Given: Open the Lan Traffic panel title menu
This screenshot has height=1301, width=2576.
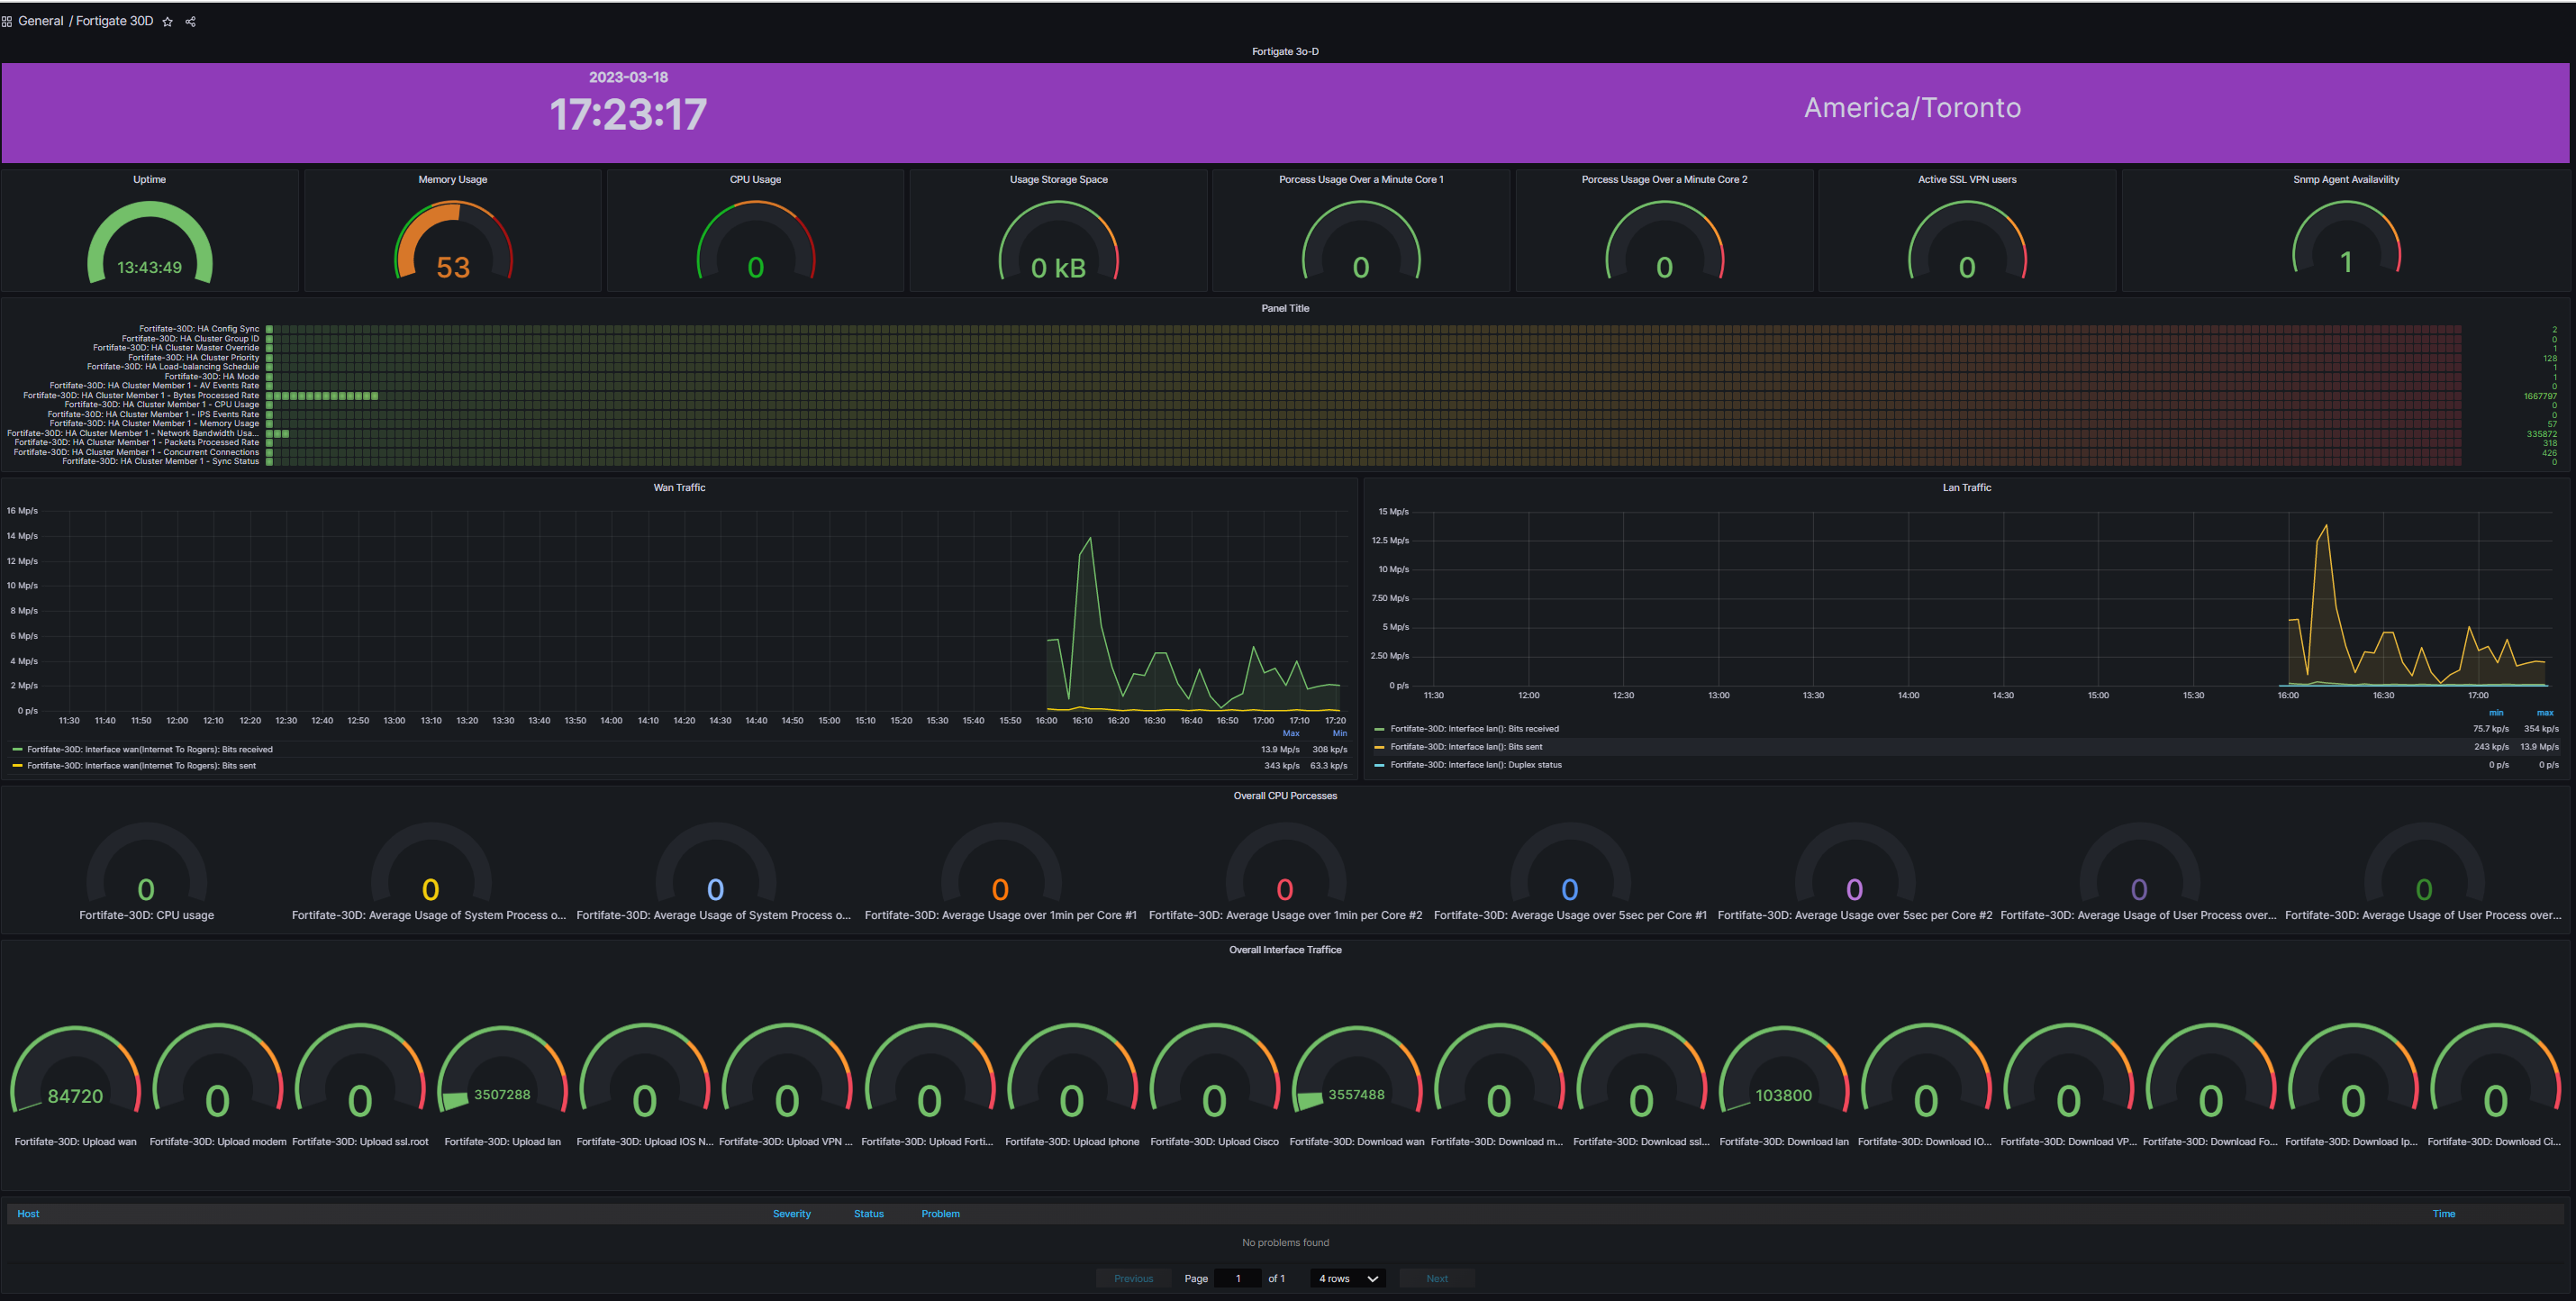Looking at the screenshot, I should [x=1966, y=488].
